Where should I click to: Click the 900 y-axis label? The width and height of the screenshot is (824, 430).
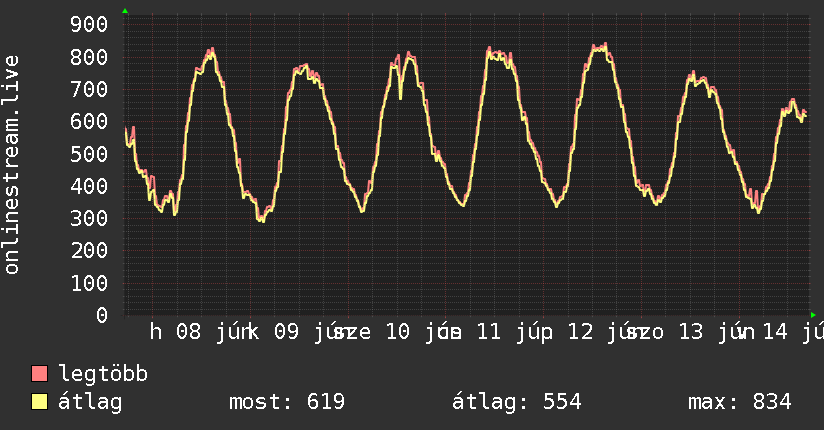[x=89, y=24]
